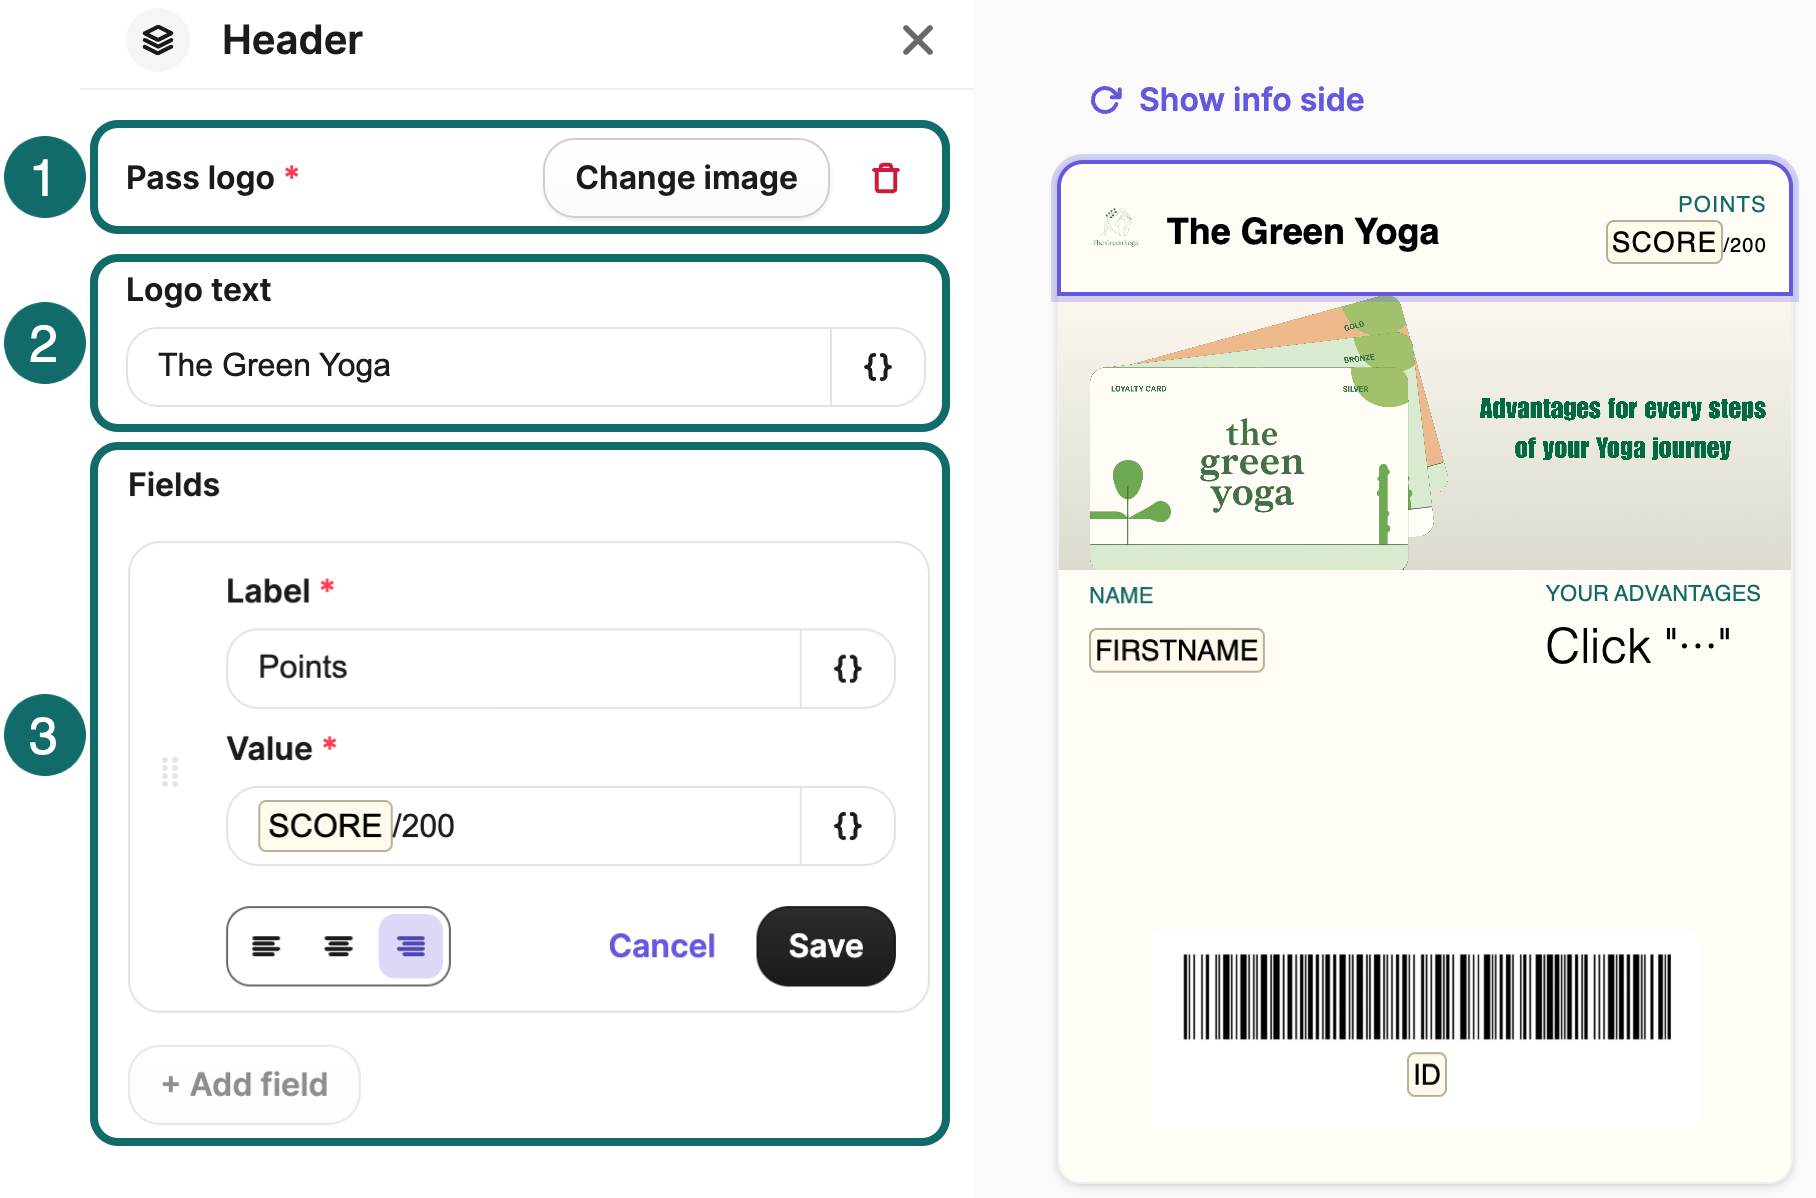
Task: Click the NAME label on pass
Action: [1121, 596]
